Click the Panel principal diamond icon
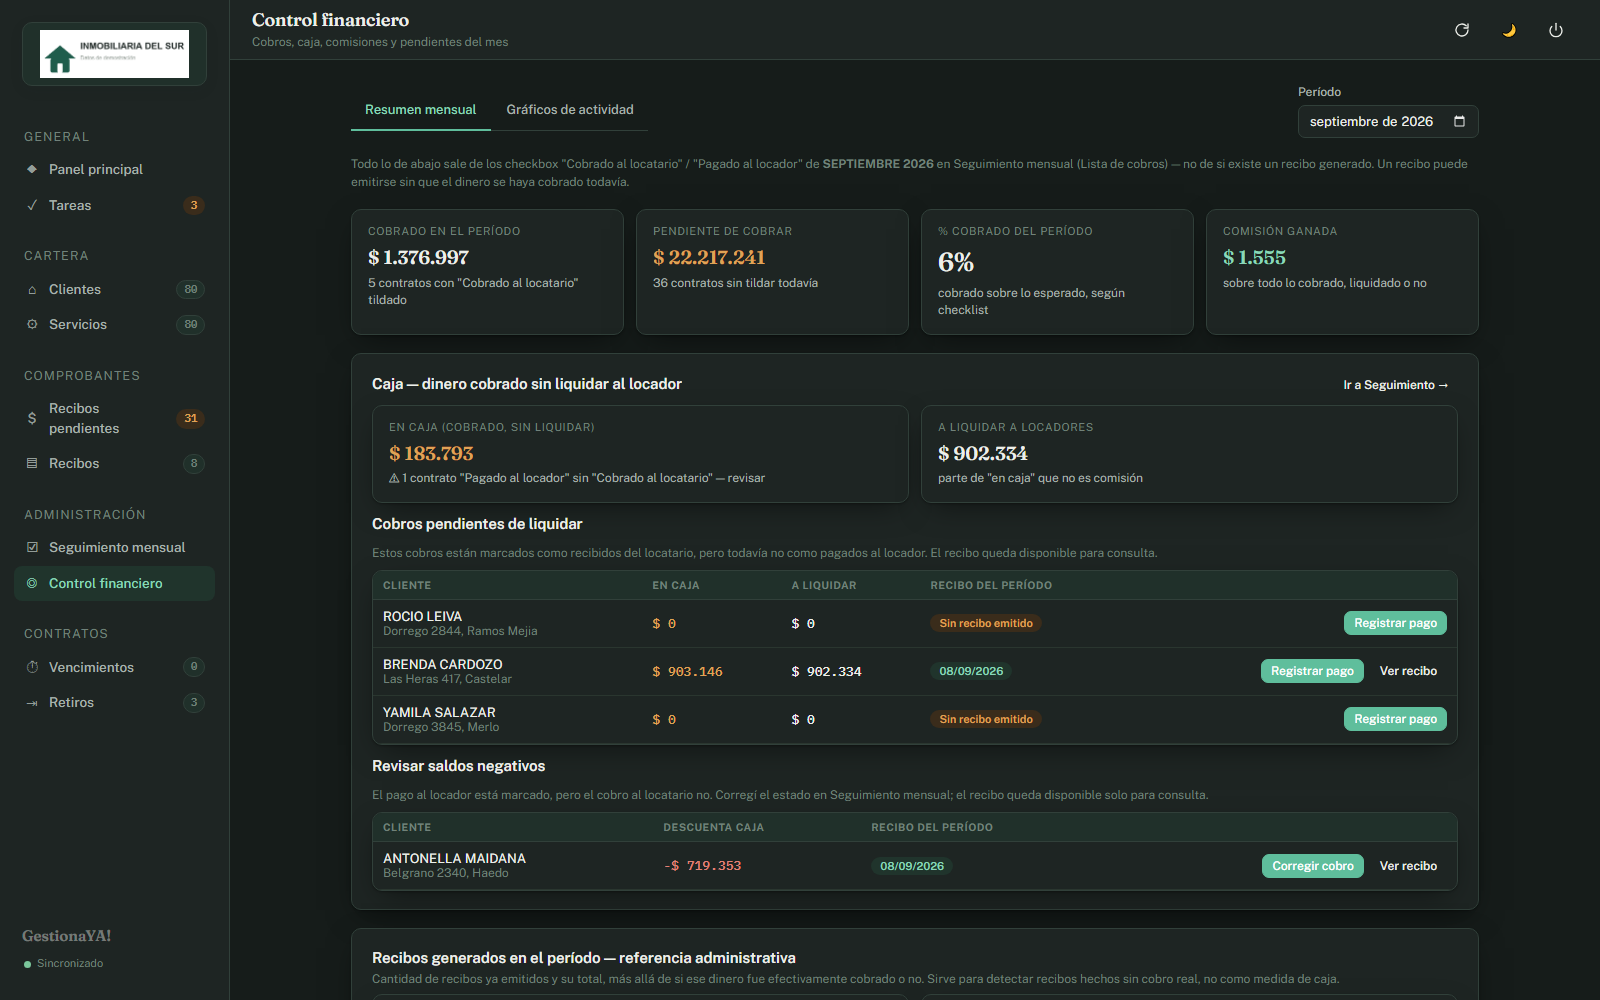 pos(32,169)
